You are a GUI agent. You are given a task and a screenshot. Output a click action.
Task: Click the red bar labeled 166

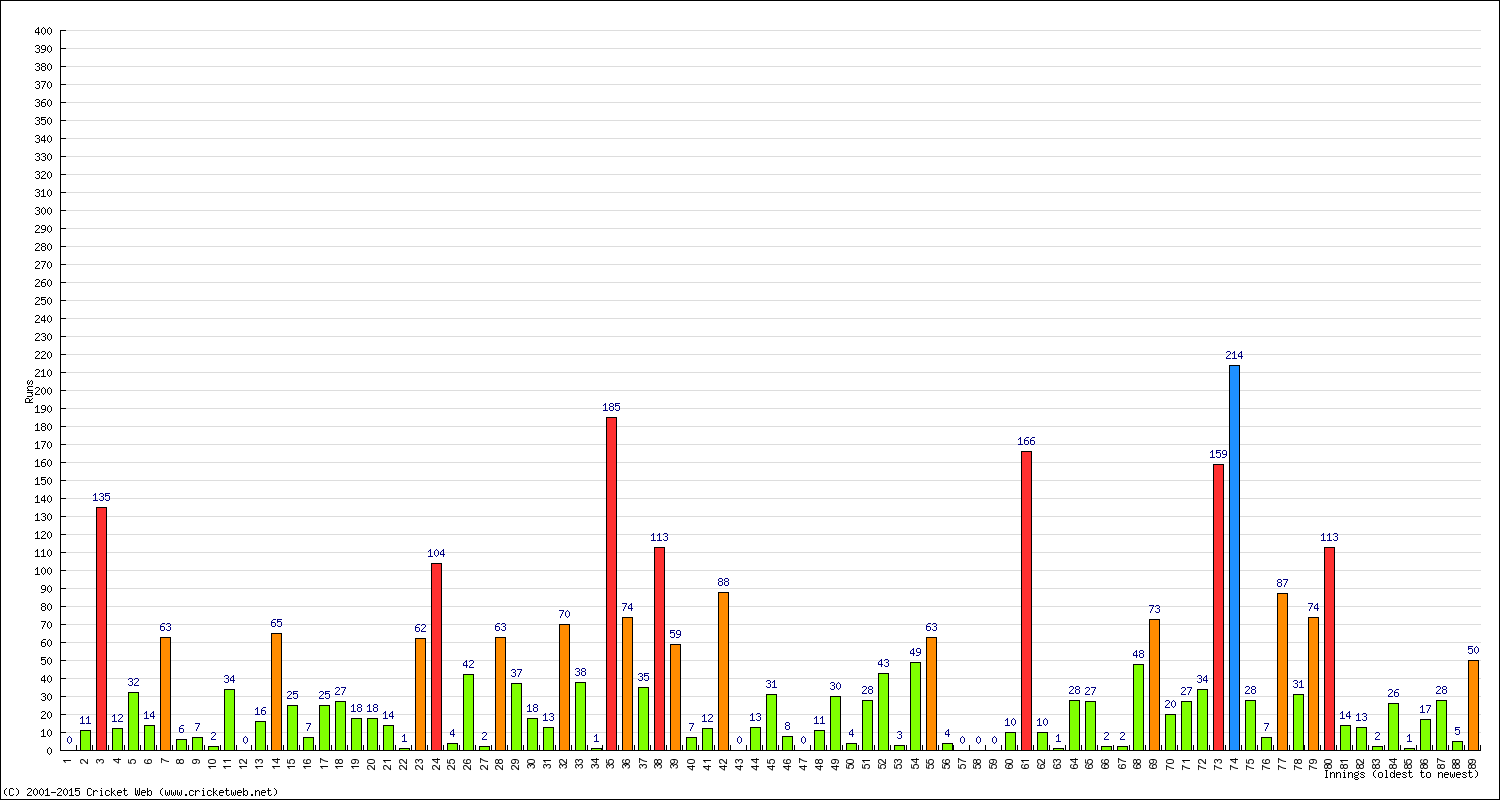1026,601
